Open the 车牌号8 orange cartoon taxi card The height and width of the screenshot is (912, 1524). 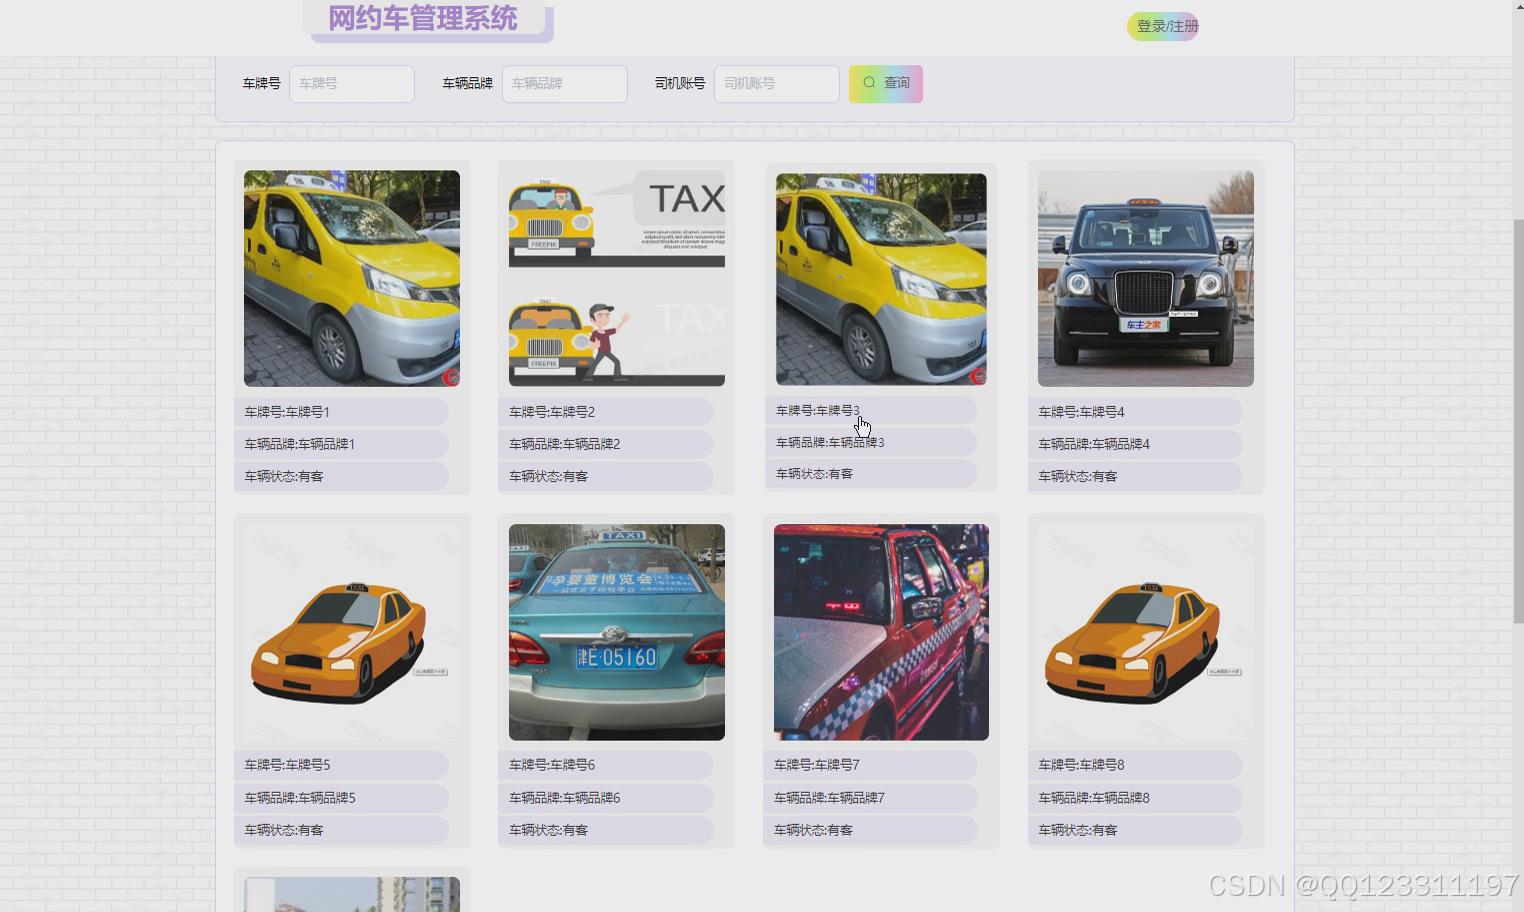[1145, 631]
